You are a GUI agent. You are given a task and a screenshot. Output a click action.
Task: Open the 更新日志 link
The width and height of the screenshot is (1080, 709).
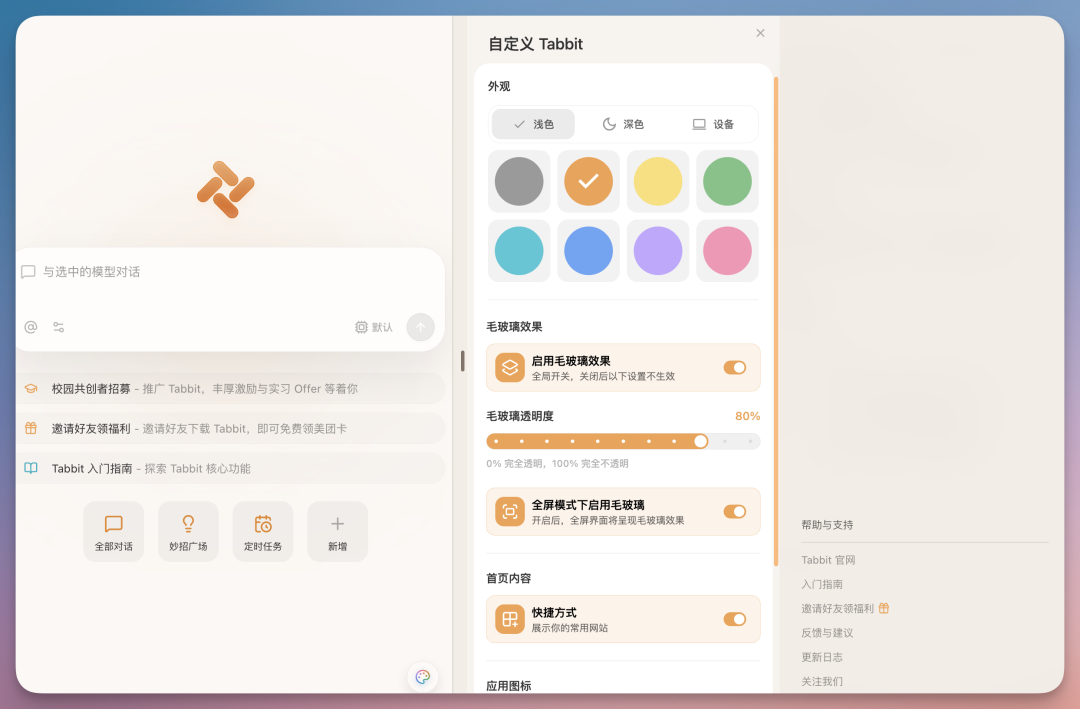coord(822,657)
